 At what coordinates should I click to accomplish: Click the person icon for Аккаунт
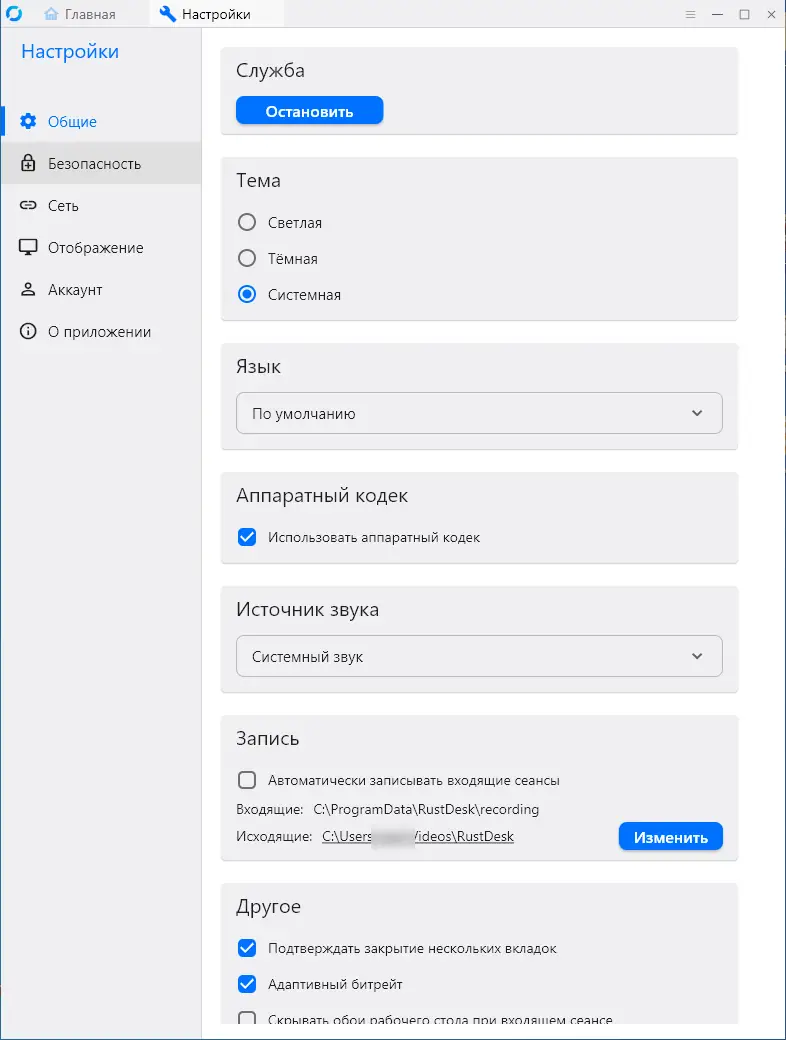click(x=28, y=290)
